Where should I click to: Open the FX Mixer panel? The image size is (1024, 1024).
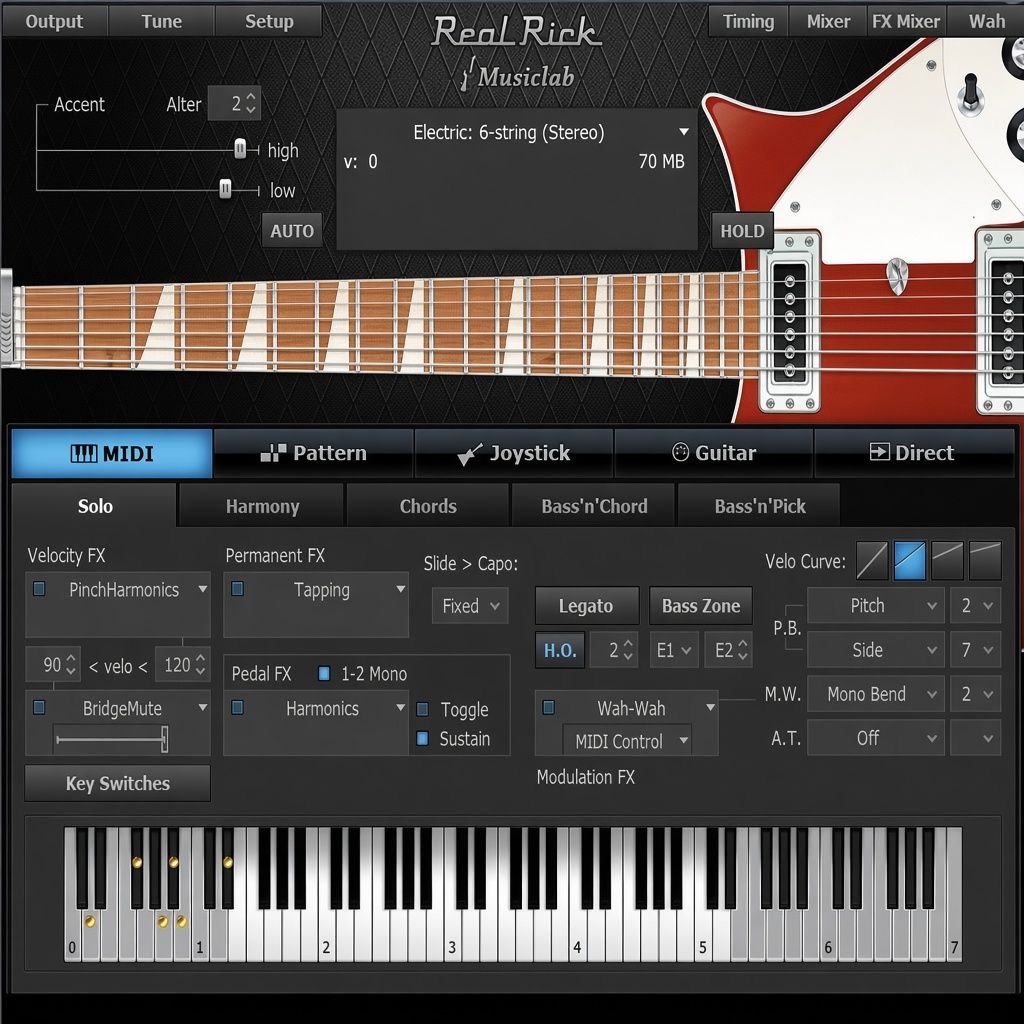pyautogui.click(x=906, y=21)
